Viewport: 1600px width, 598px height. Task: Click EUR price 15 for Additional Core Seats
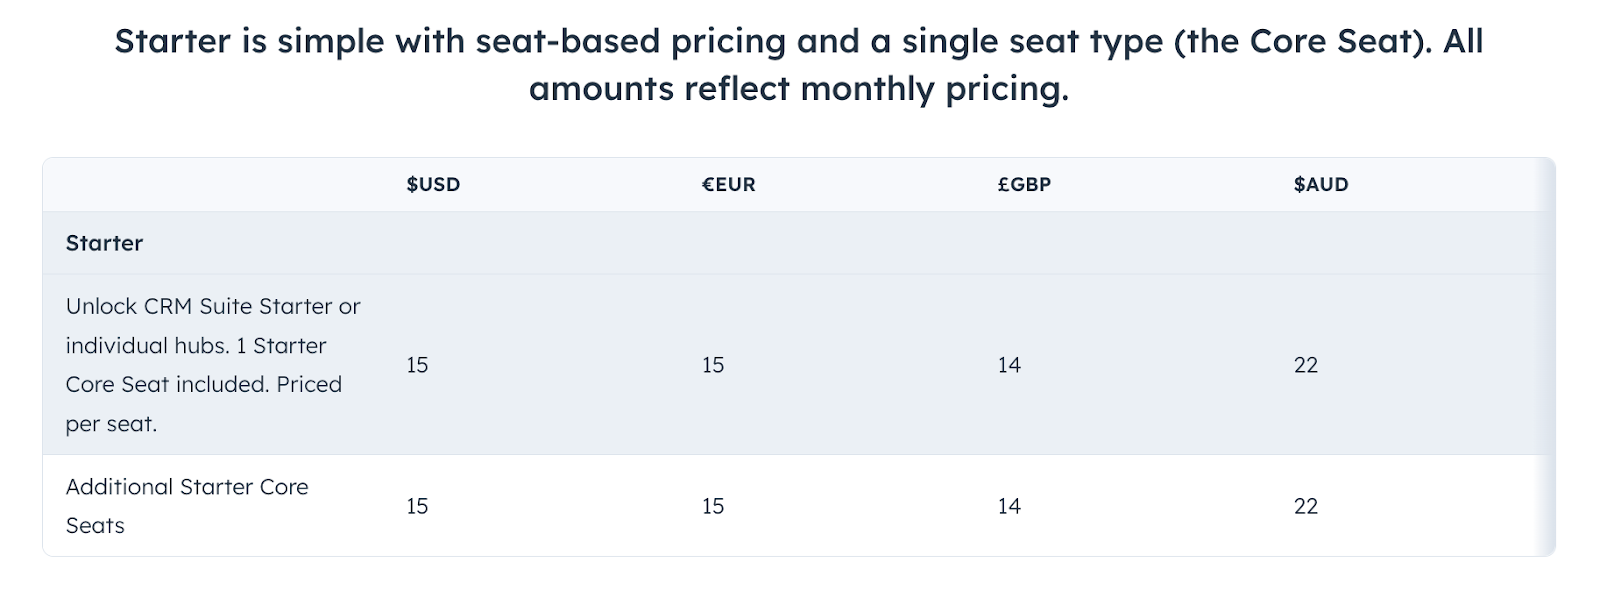coord(713,506)
